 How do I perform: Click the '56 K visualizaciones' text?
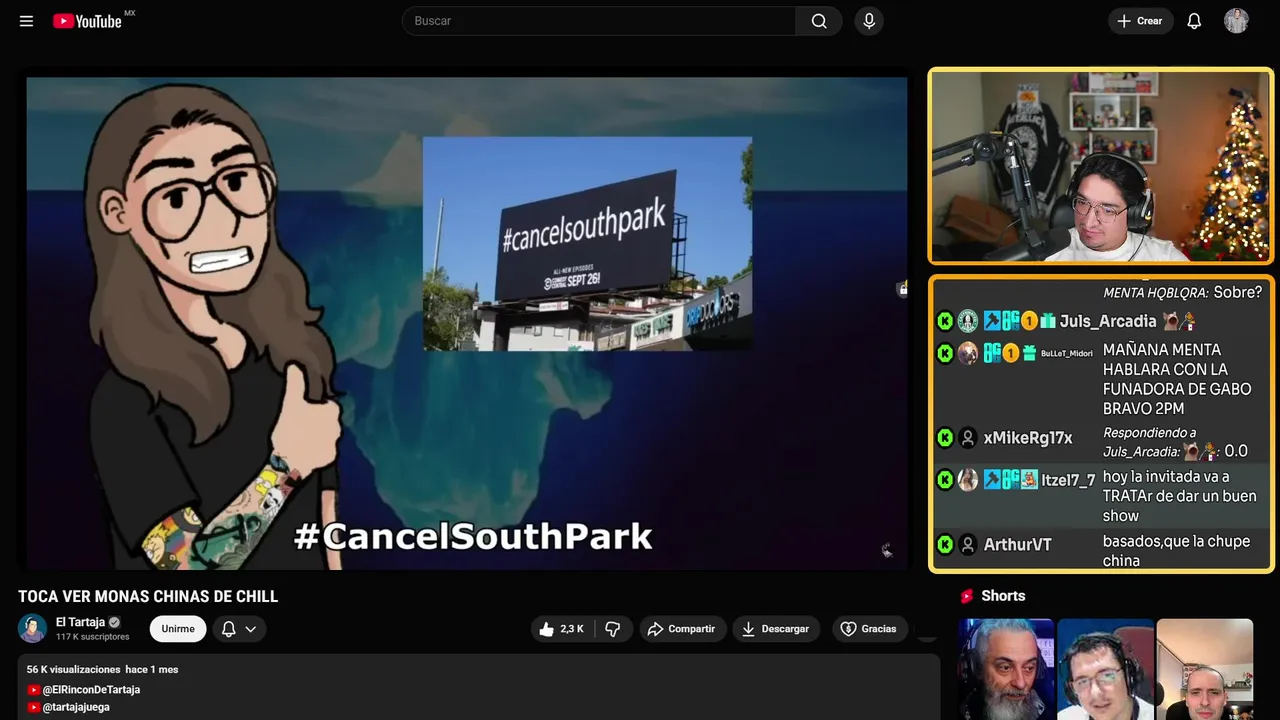(x=73, y=669)
